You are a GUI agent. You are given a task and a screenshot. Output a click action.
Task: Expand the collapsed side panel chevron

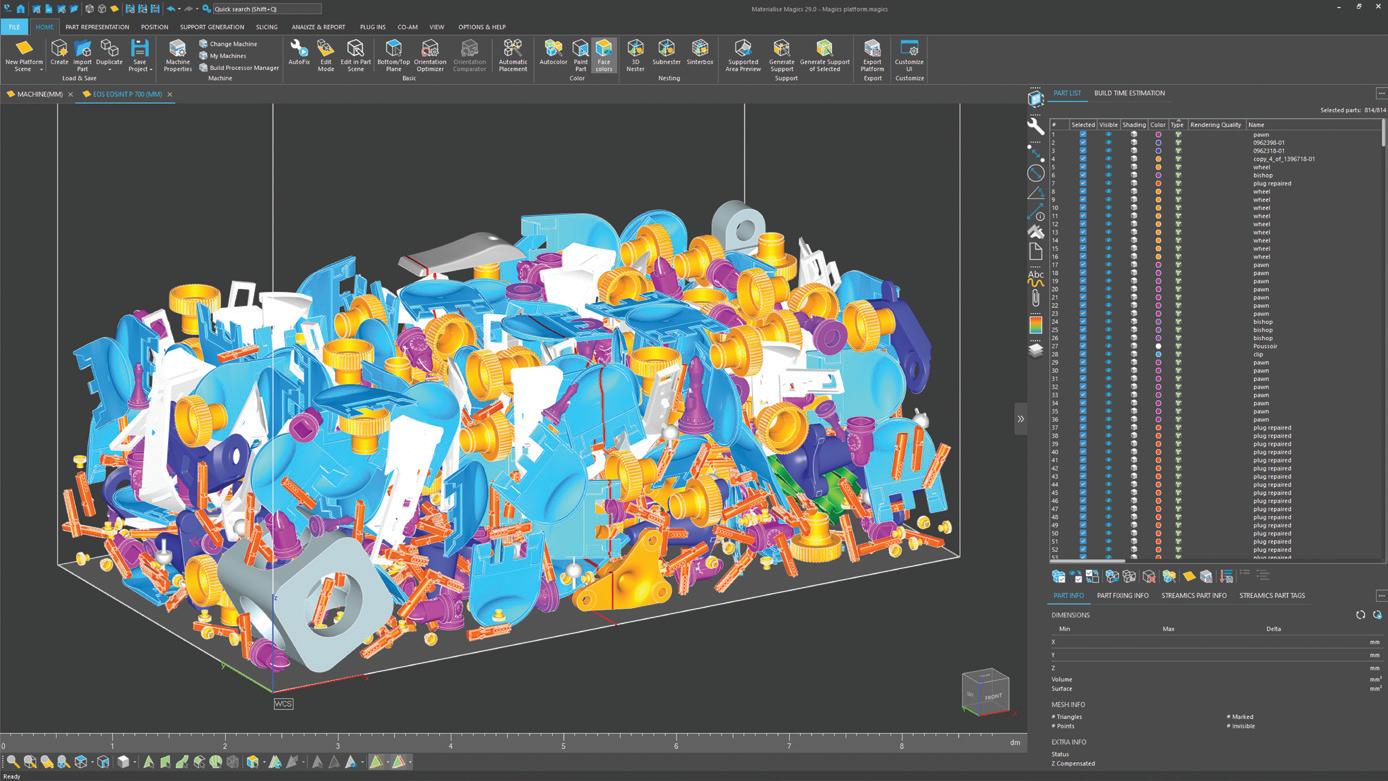coord(1020,419)
